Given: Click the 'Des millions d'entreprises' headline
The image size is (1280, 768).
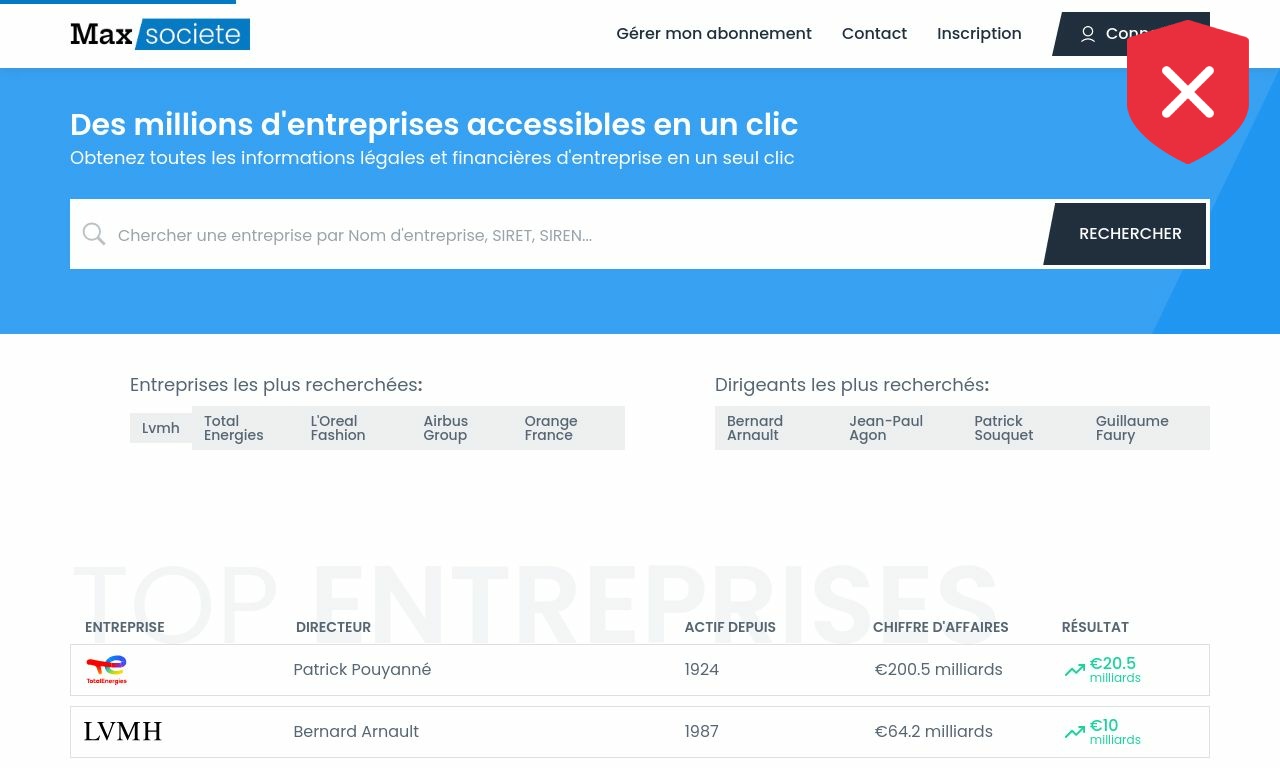Looking at the screenshot, I should click(434, 124).
